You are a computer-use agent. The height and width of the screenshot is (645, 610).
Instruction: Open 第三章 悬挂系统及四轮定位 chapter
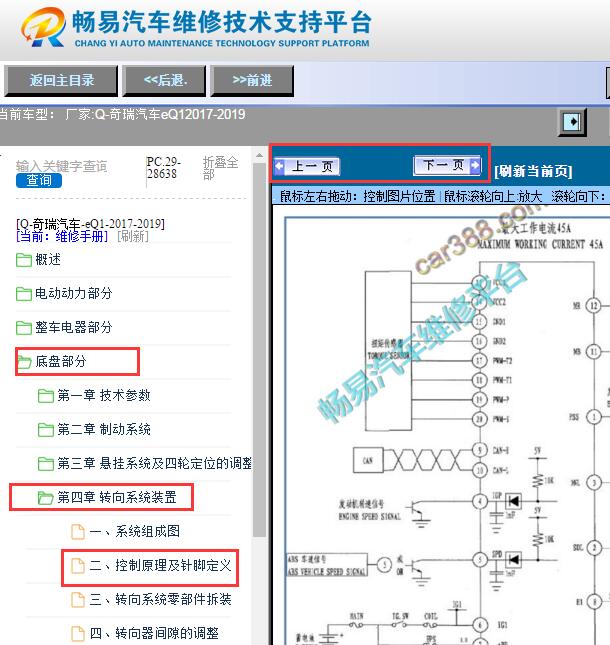(x=155, y=463)
